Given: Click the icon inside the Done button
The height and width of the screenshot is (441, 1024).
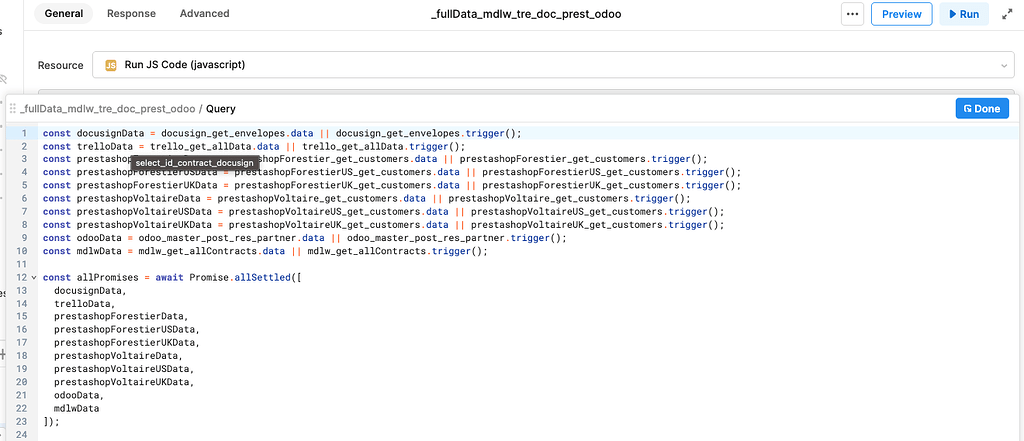Looking at the screenshot, I should pos(967,108).
